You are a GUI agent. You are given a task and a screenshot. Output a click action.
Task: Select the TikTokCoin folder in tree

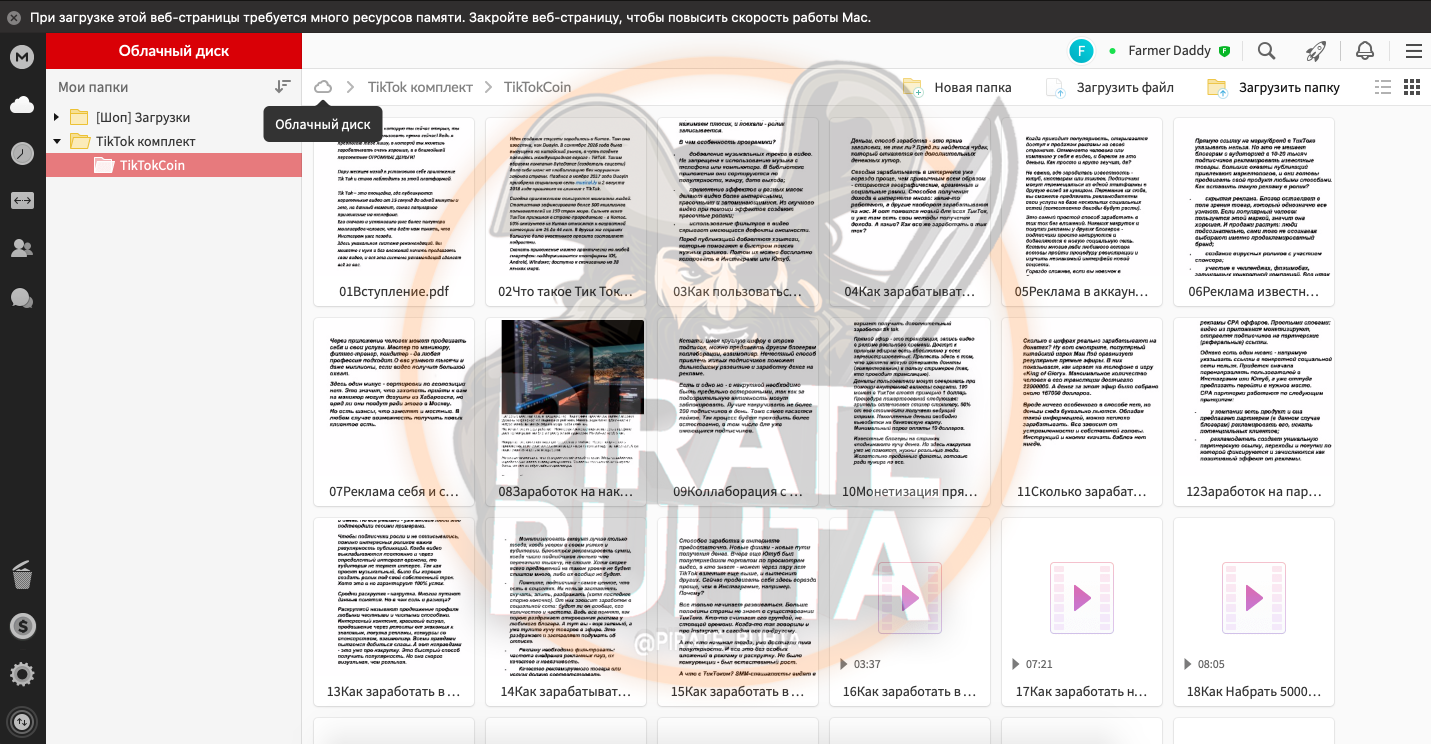[174, 165]
